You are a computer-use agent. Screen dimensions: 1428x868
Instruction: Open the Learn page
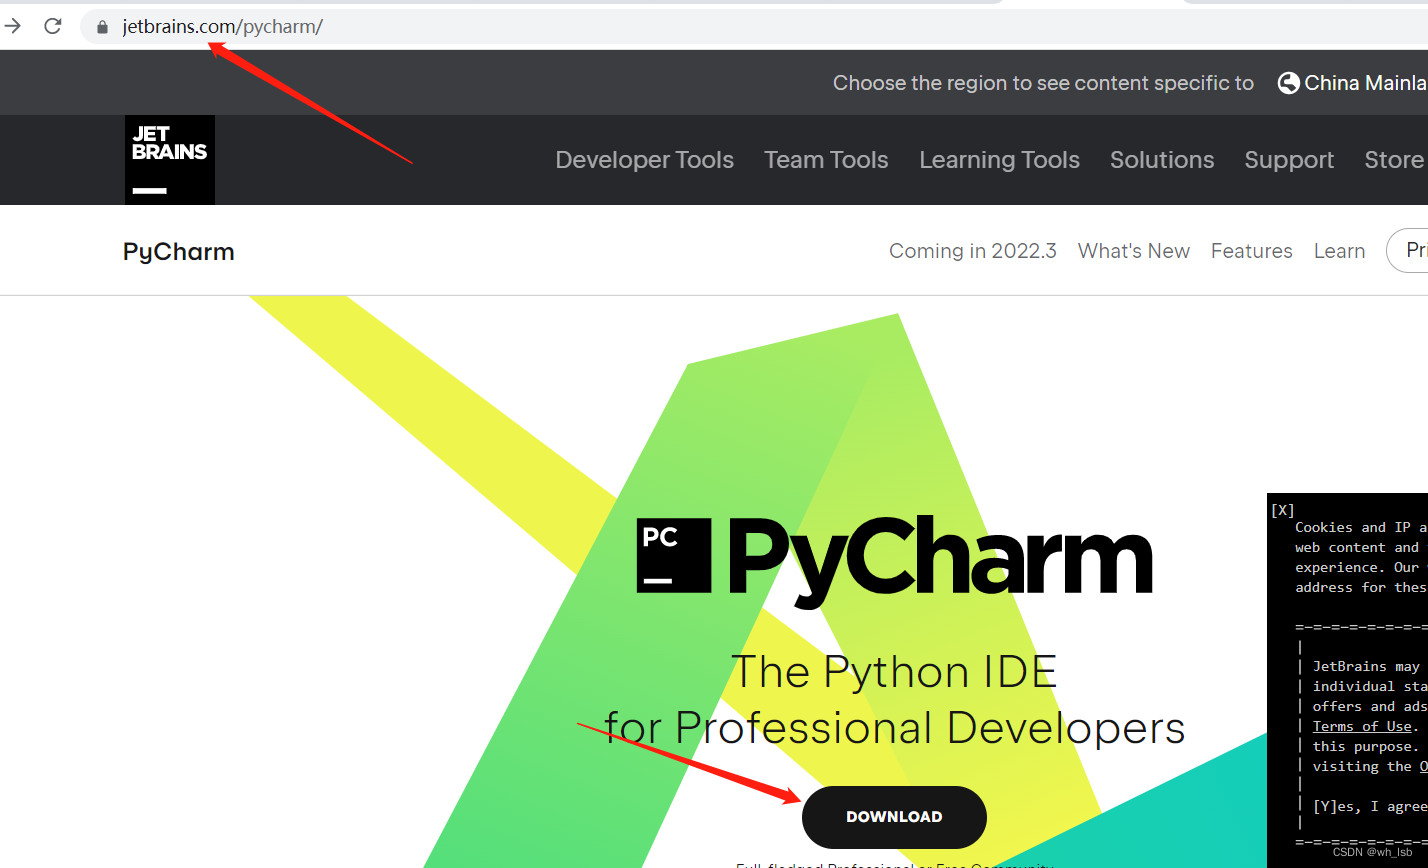point(1339,251)
